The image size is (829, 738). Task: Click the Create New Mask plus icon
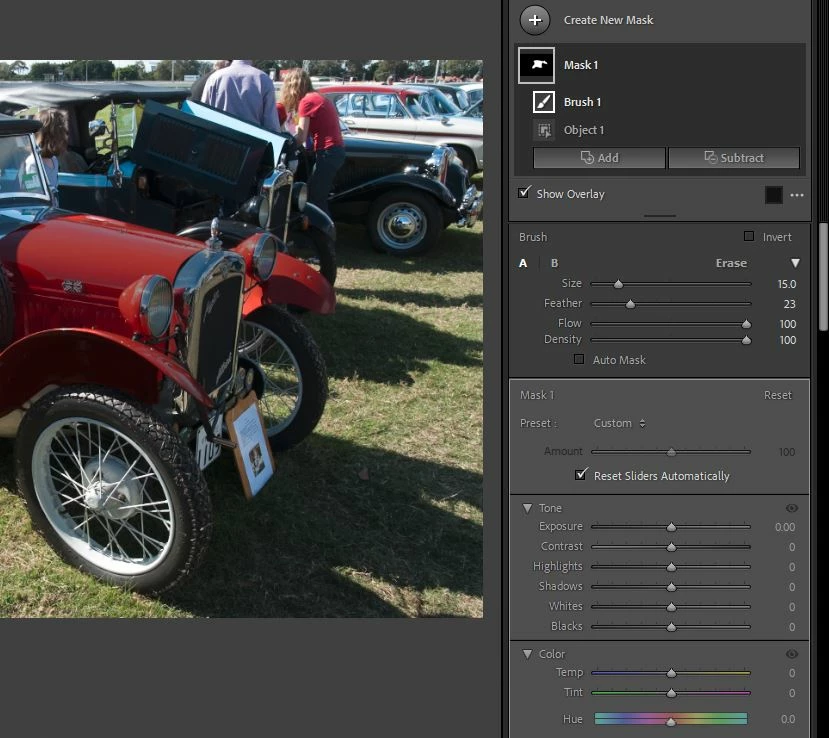point(535,20)
